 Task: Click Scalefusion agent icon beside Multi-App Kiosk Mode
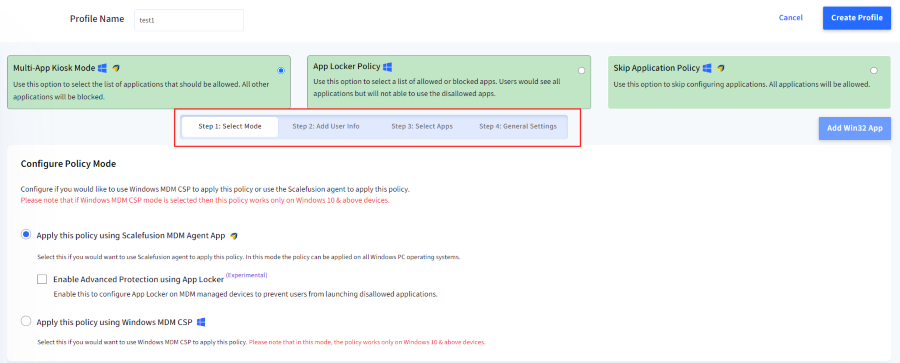(116, 68)
